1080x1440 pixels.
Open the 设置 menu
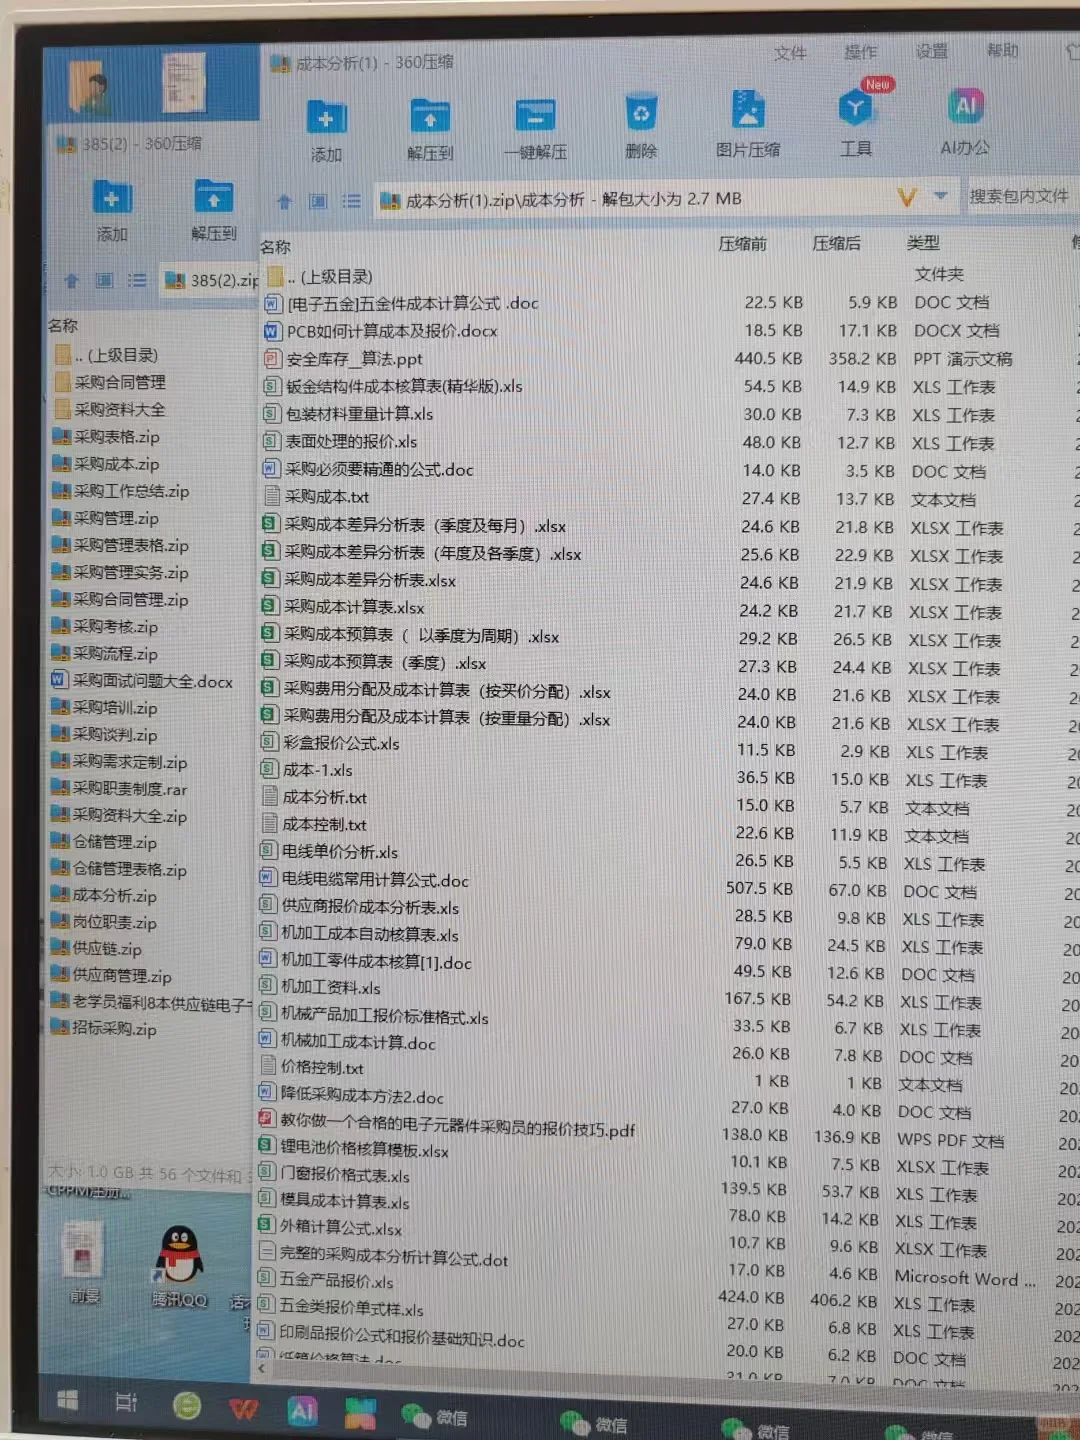930,53
